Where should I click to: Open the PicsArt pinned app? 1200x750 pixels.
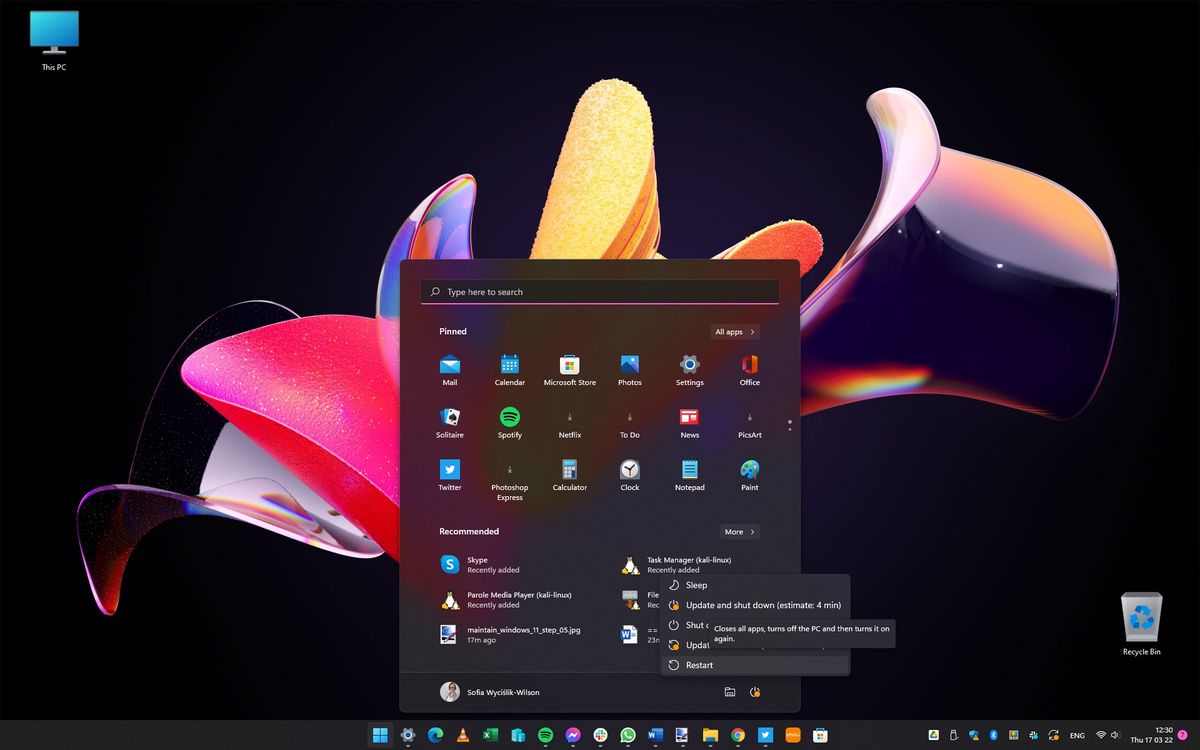click(x=748, y=418)
